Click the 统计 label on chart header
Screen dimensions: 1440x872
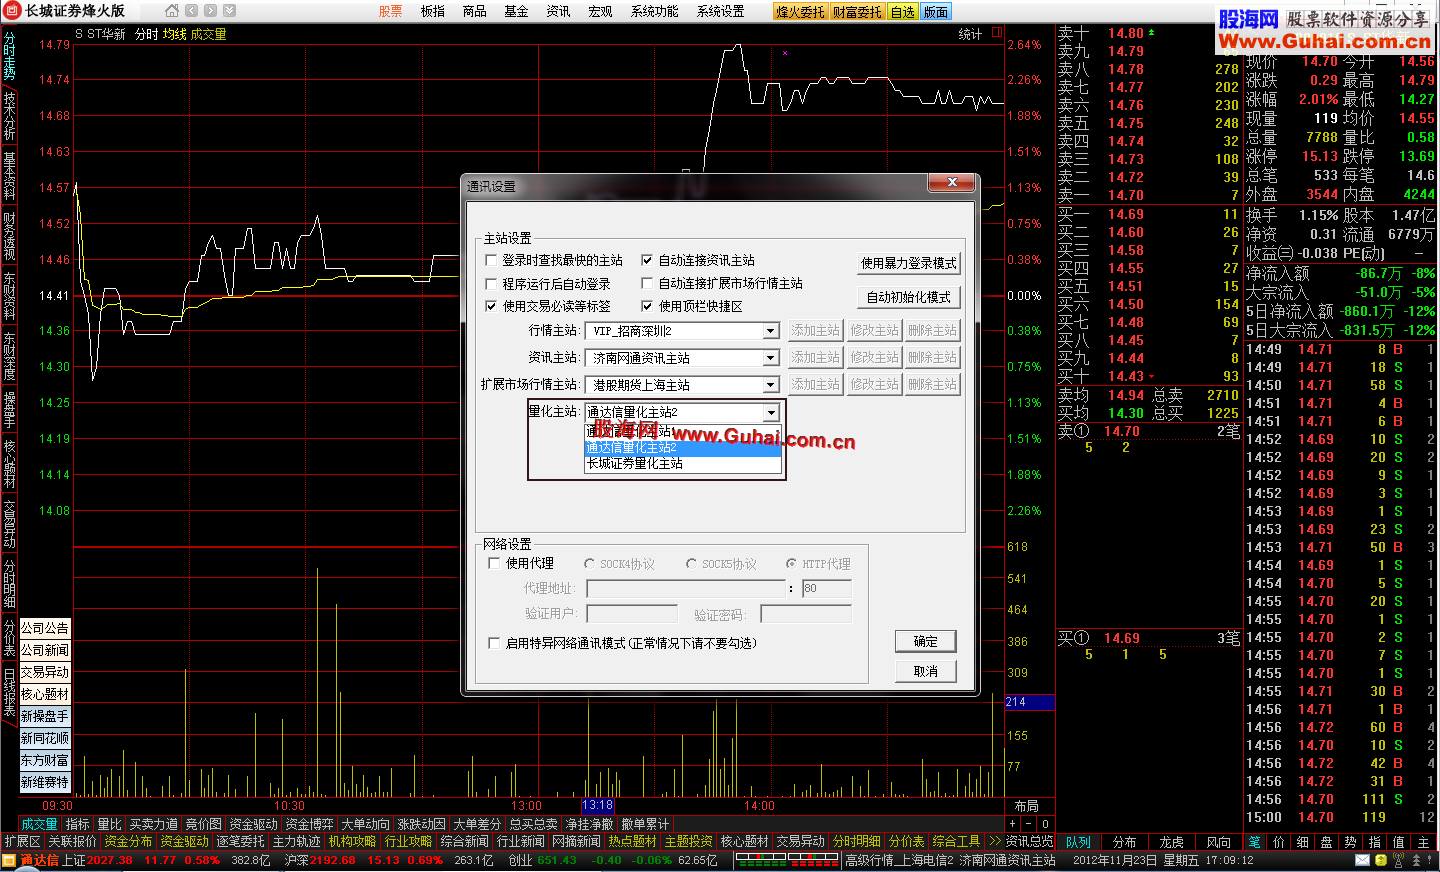click(970, 34)
